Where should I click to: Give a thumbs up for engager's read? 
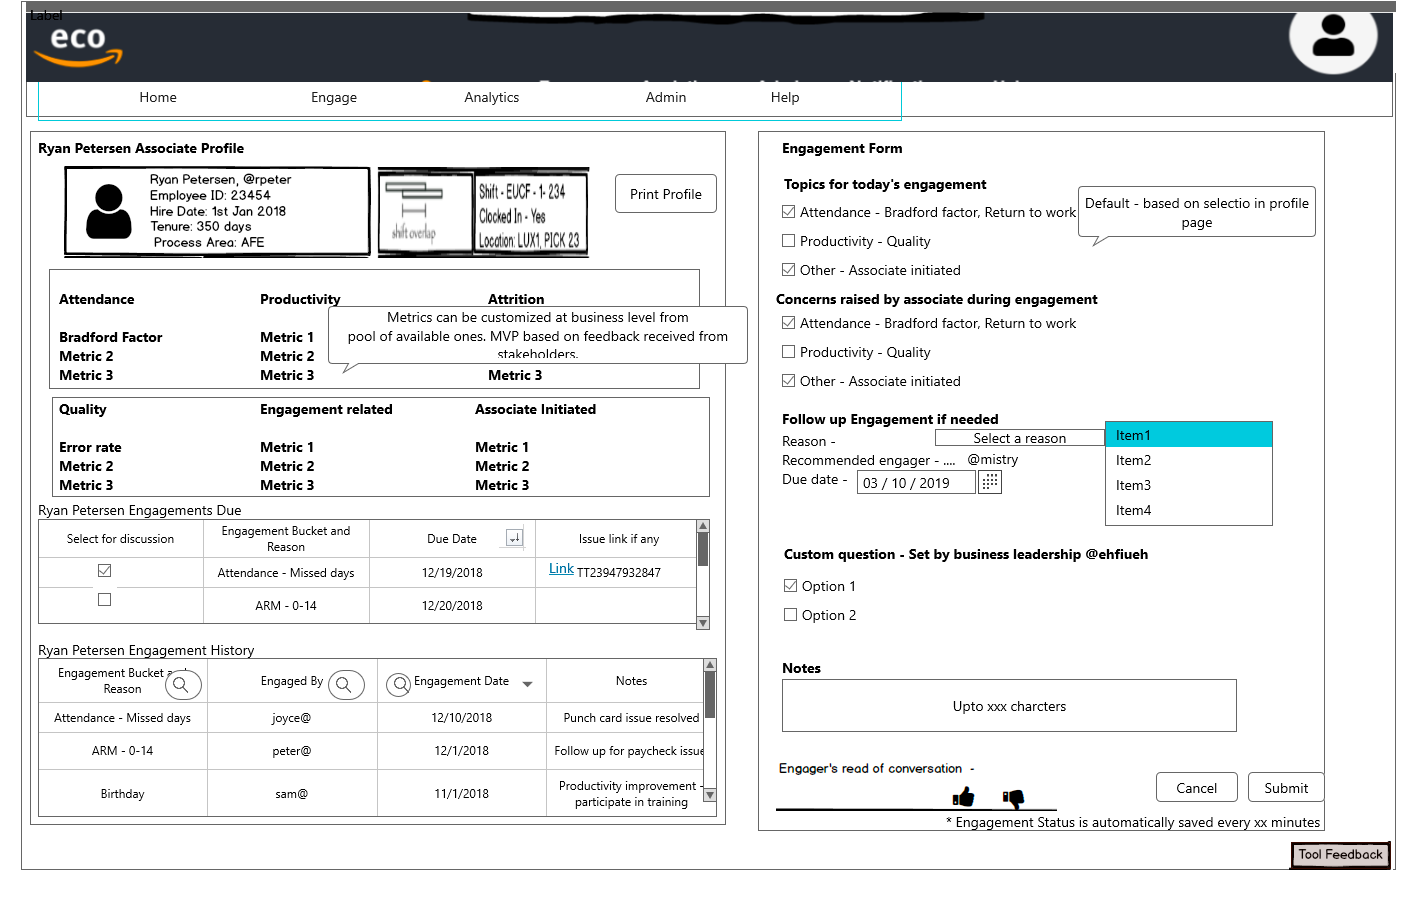point(962,795)
